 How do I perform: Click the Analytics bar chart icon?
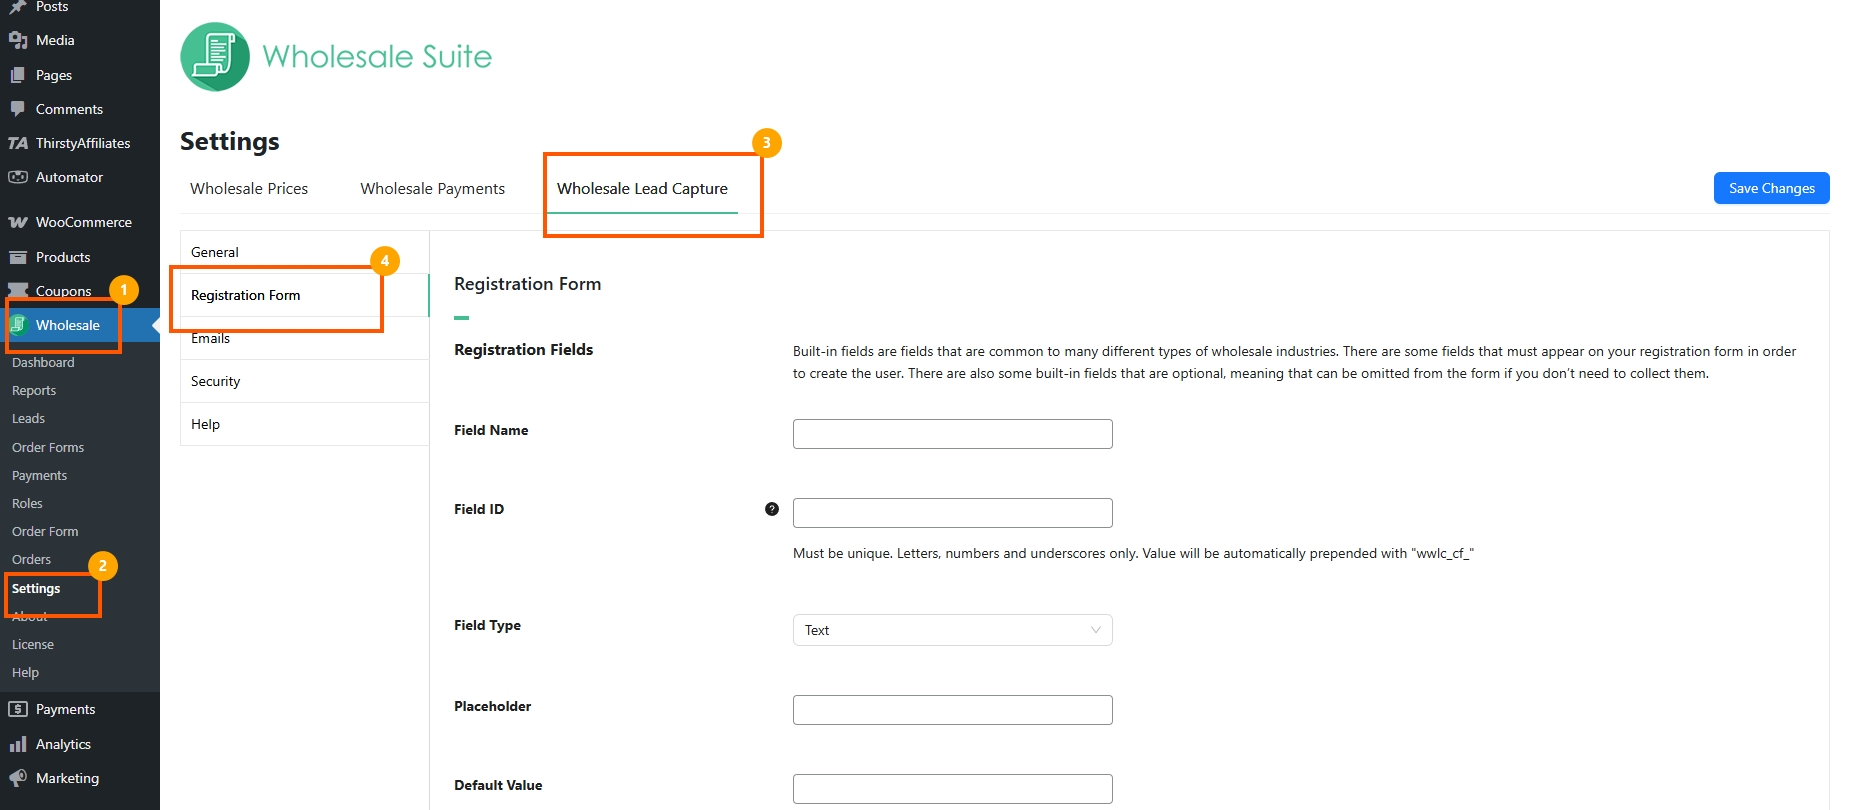pyautogui.click(x=17, y=744)
